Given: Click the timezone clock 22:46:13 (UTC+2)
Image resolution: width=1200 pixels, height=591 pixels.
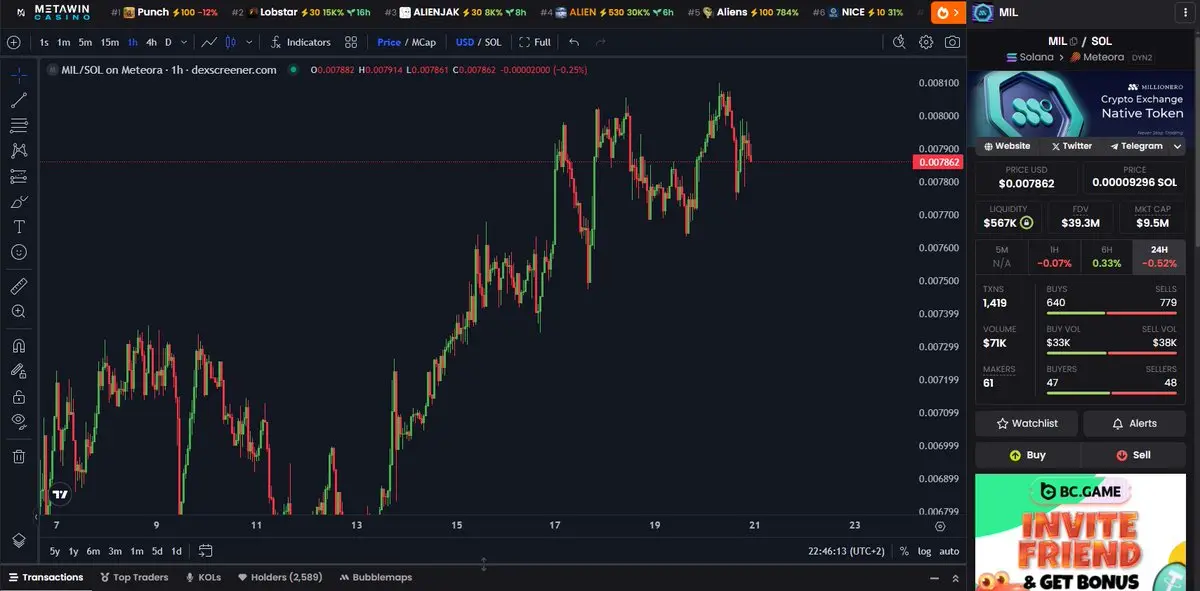Looking at the screenshot, I should [847, 551].
